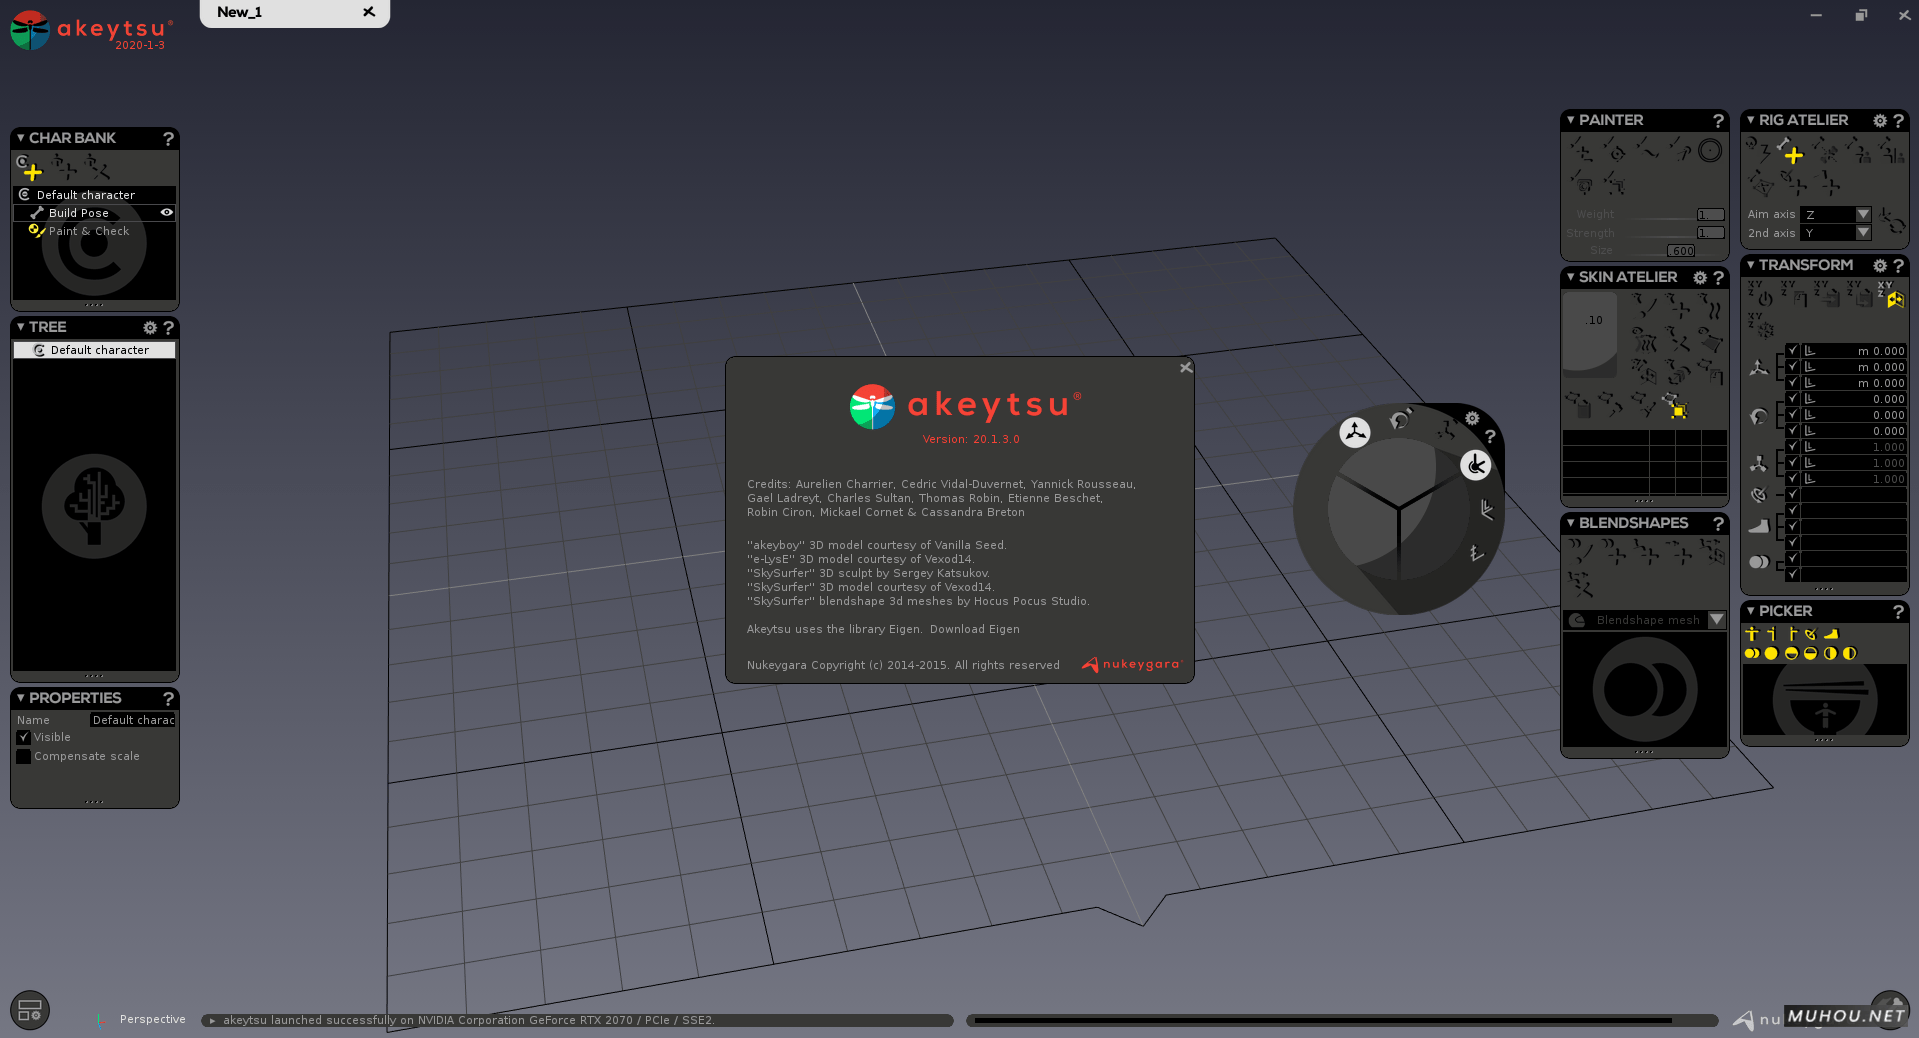Click the full yellow circle icon in Picker
The height and width of the screenshot is (1038, 1919).
(1771, 653)
